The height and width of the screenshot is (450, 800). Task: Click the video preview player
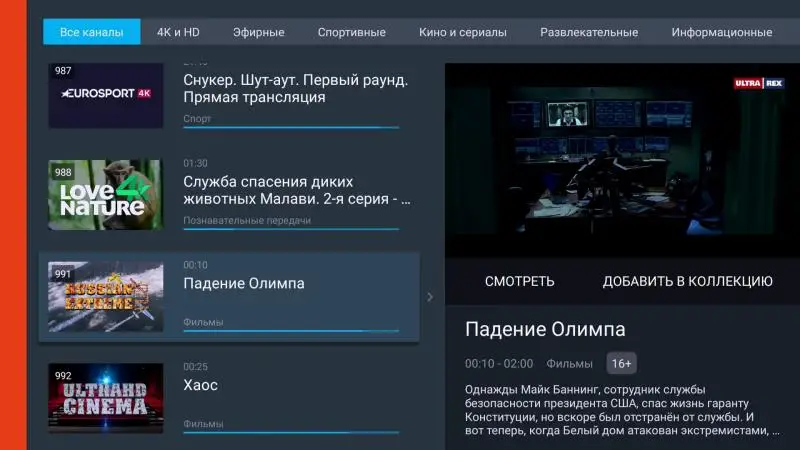[622, 160]
